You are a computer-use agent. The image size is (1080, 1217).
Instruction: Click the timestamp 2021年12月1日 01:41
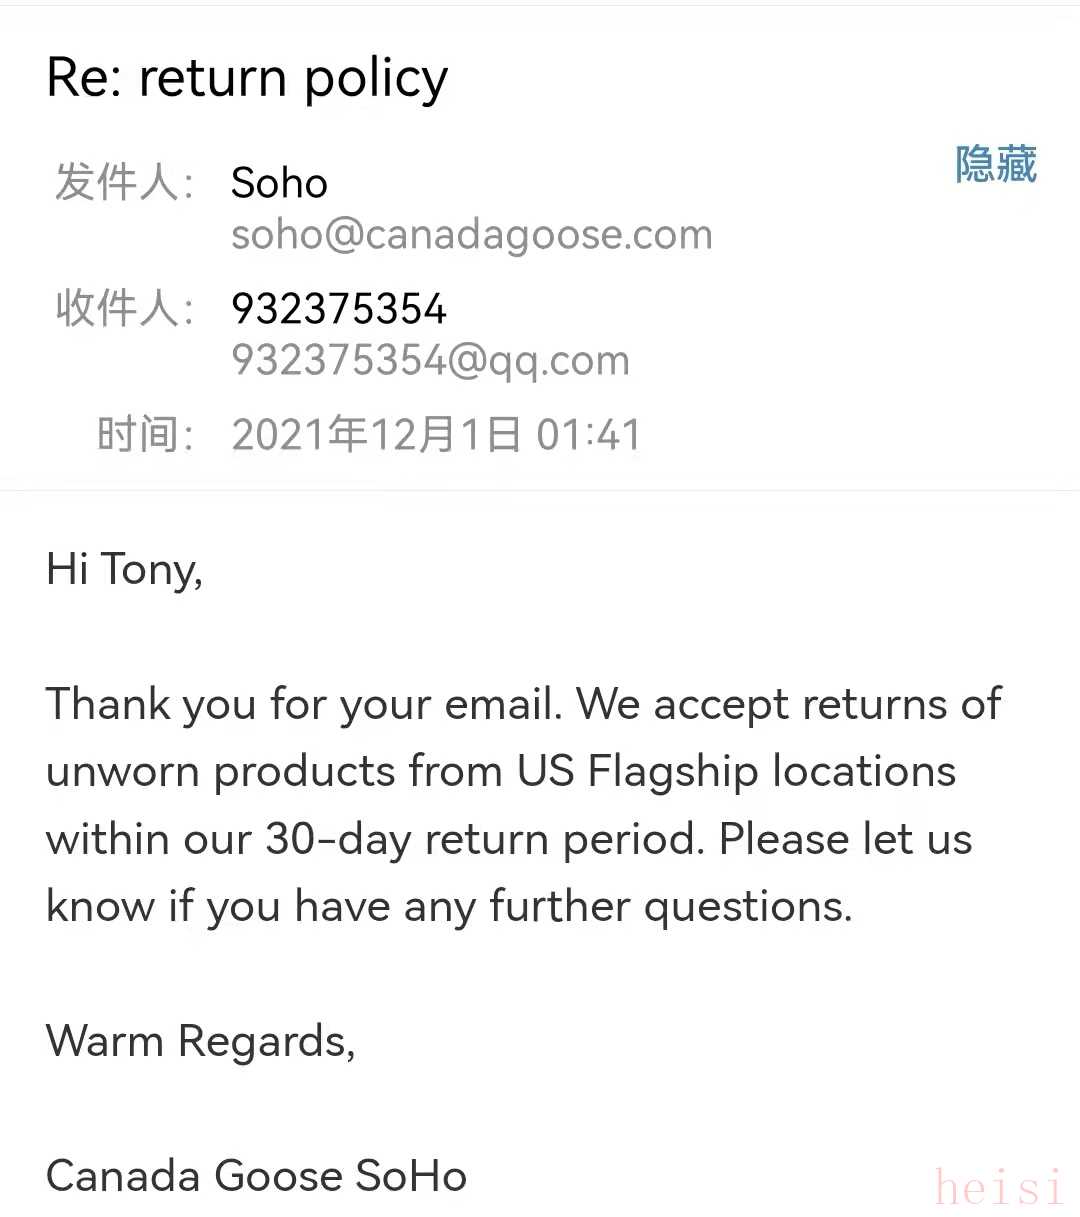[x=436, y=435]
